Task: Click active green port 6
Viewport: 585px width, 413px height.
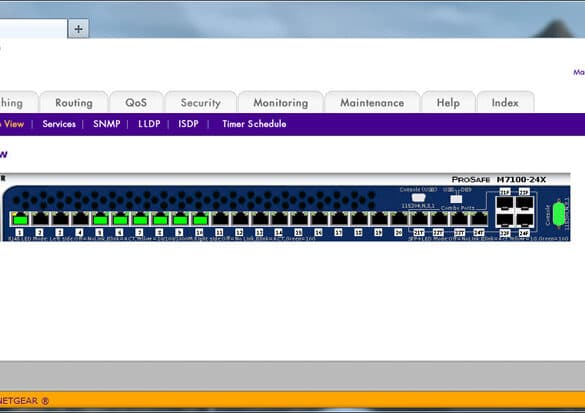Action: (x=120, y=219)
